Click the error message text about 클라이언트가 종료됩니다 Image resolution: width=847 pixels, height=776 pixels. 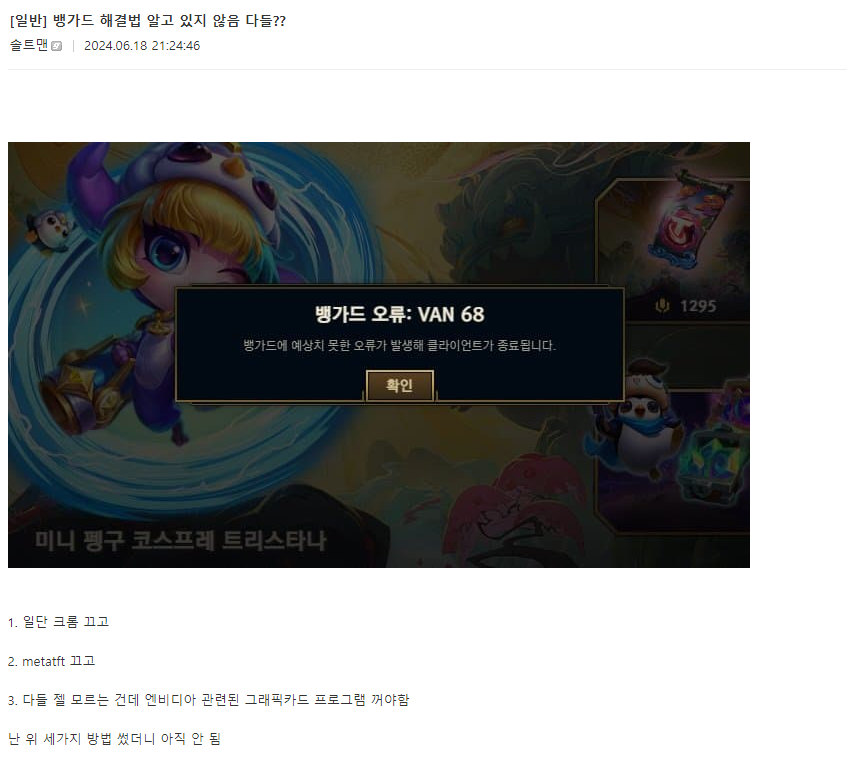(400, 345)
